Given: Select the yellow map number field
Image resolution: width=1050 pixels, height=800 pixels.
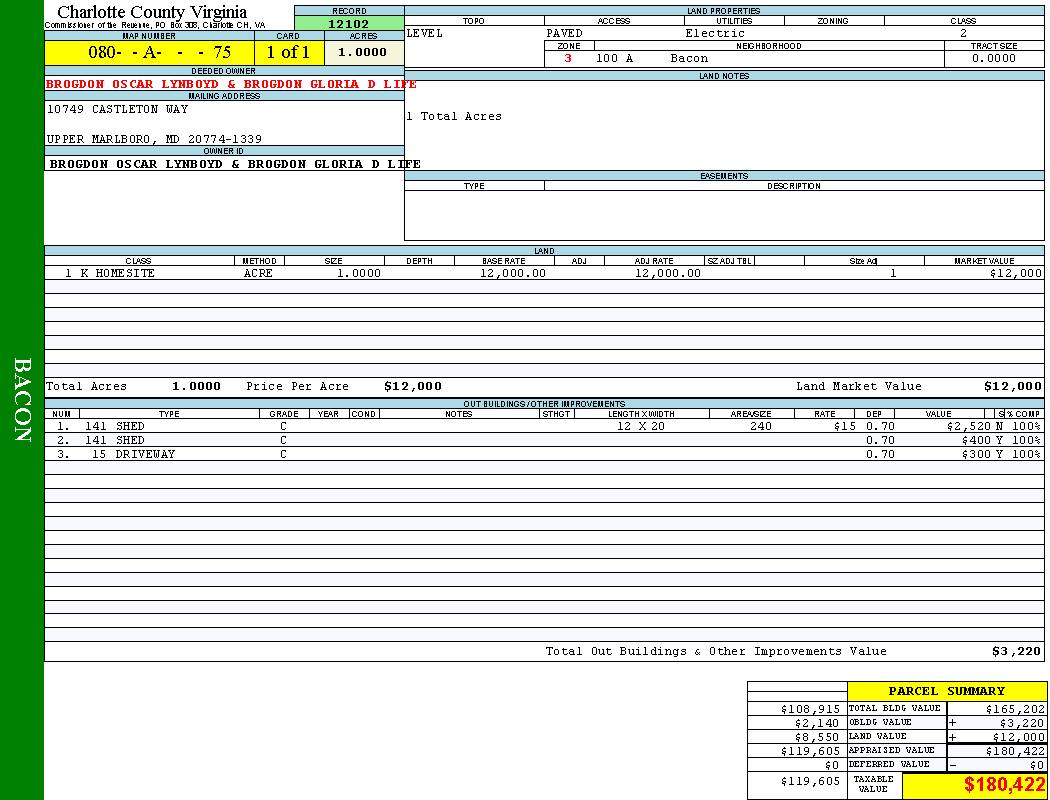Looking at the screenshot, I should click(148, 53).
